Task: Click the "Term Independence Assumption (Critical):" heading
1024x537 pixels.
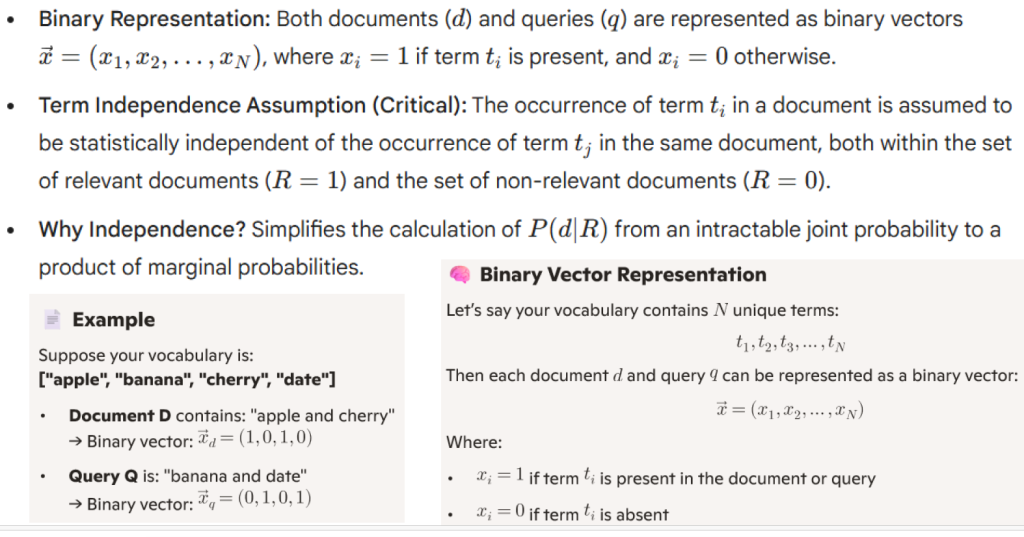Action: click(252, 106)
